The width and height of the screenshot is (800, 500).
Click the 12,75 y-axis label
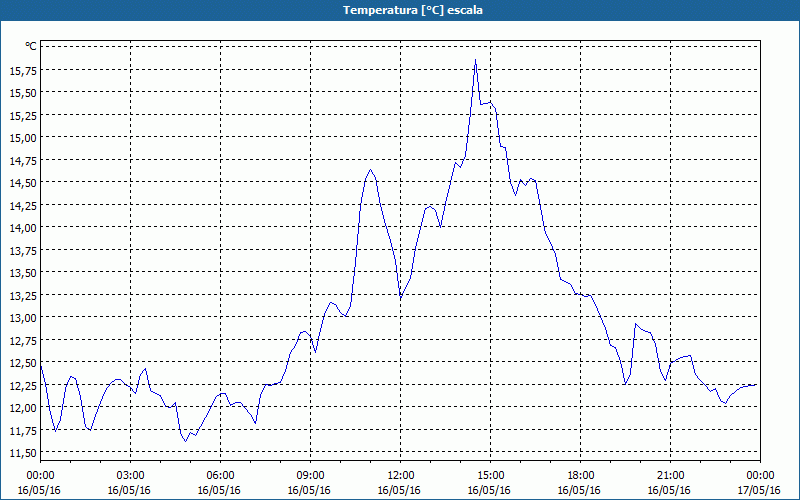(23, 340)
